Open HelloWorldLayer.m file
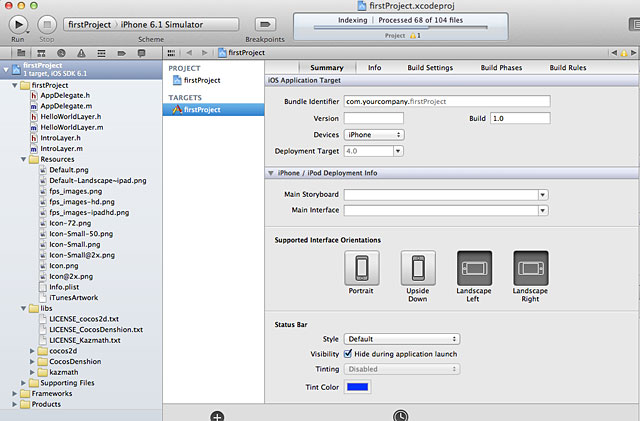Screen dimensions: 640x421 [x=71, y=127]
